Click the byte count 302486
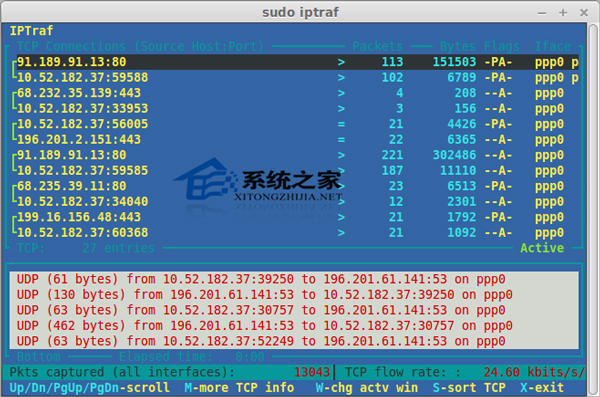 click(x=454, y=155)
